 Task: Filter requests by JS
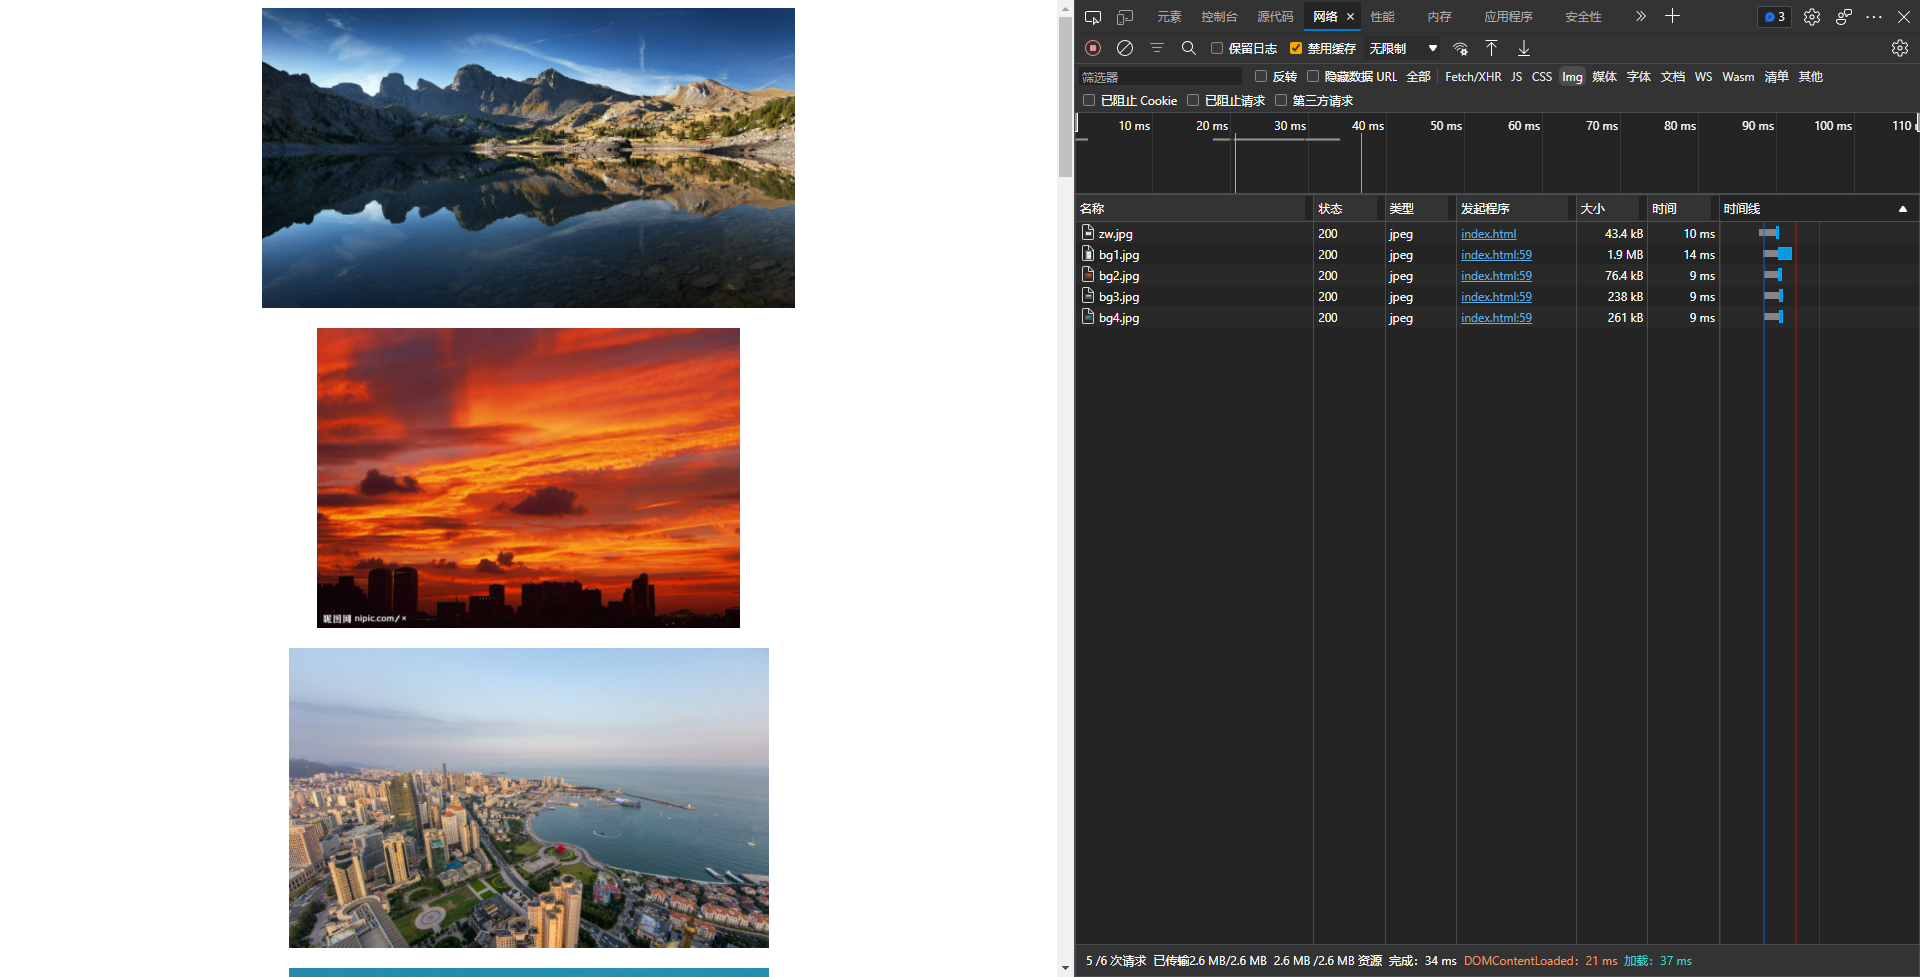(1516, 77)
